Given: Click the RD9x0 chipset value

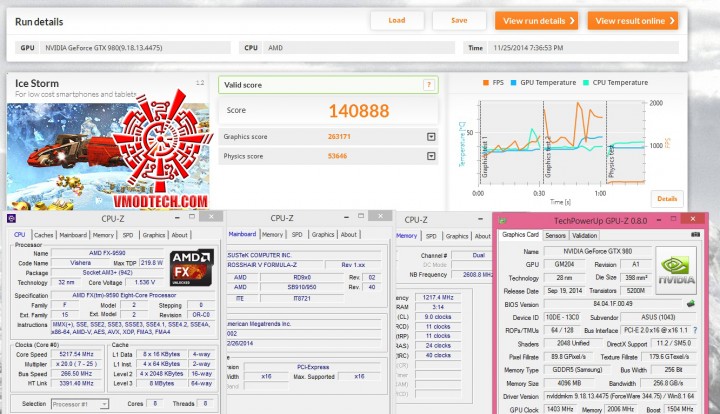Looking at the screenshot, I should point(302,277).
